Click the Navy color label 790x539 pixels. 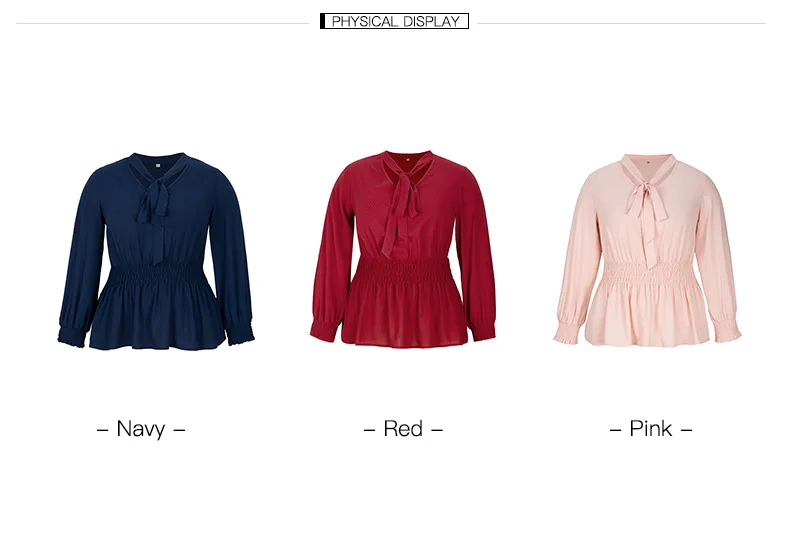pos(141,429)
